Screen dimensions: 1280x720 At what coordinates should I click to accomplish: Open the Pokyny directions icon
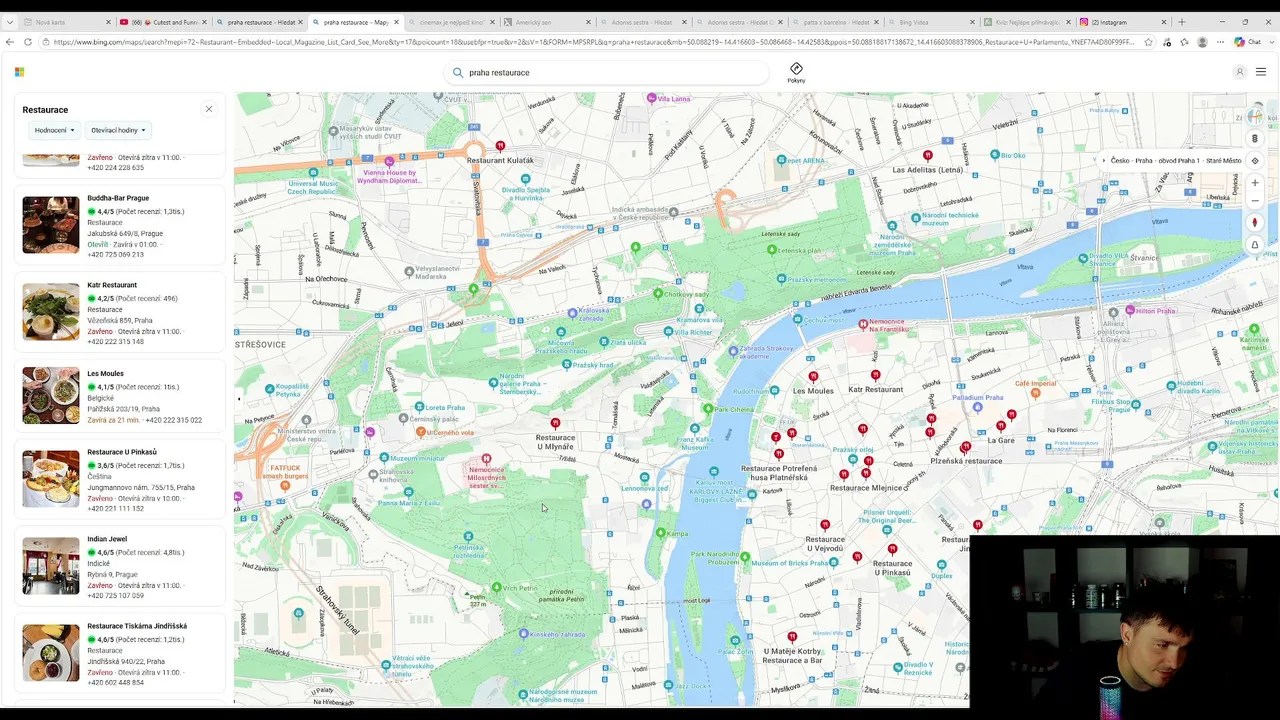(796, 72)
